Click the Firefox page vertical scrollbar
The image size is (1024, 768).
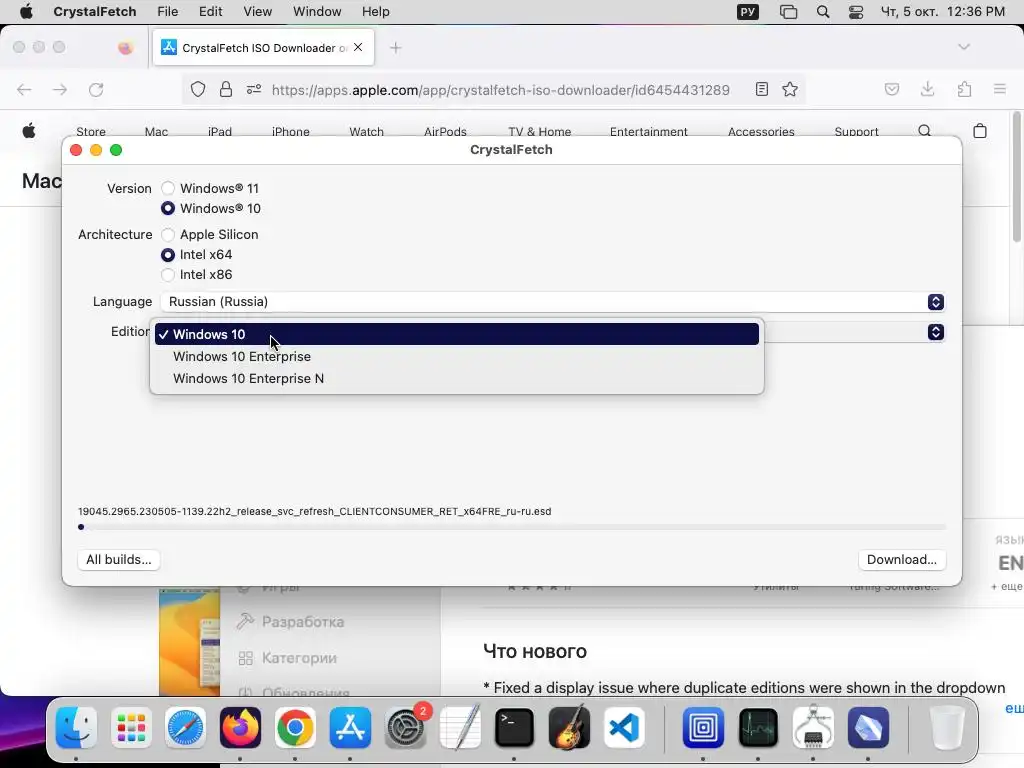point(1017,178)
